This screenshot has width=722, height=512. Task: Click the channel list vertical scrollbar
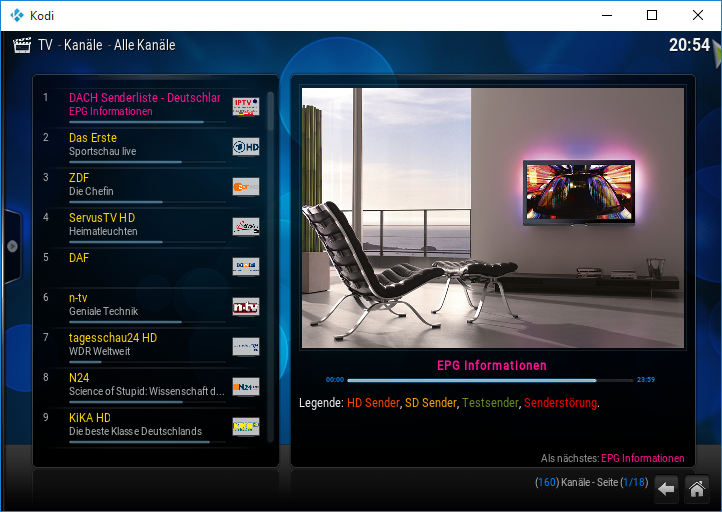coord(271,267)
